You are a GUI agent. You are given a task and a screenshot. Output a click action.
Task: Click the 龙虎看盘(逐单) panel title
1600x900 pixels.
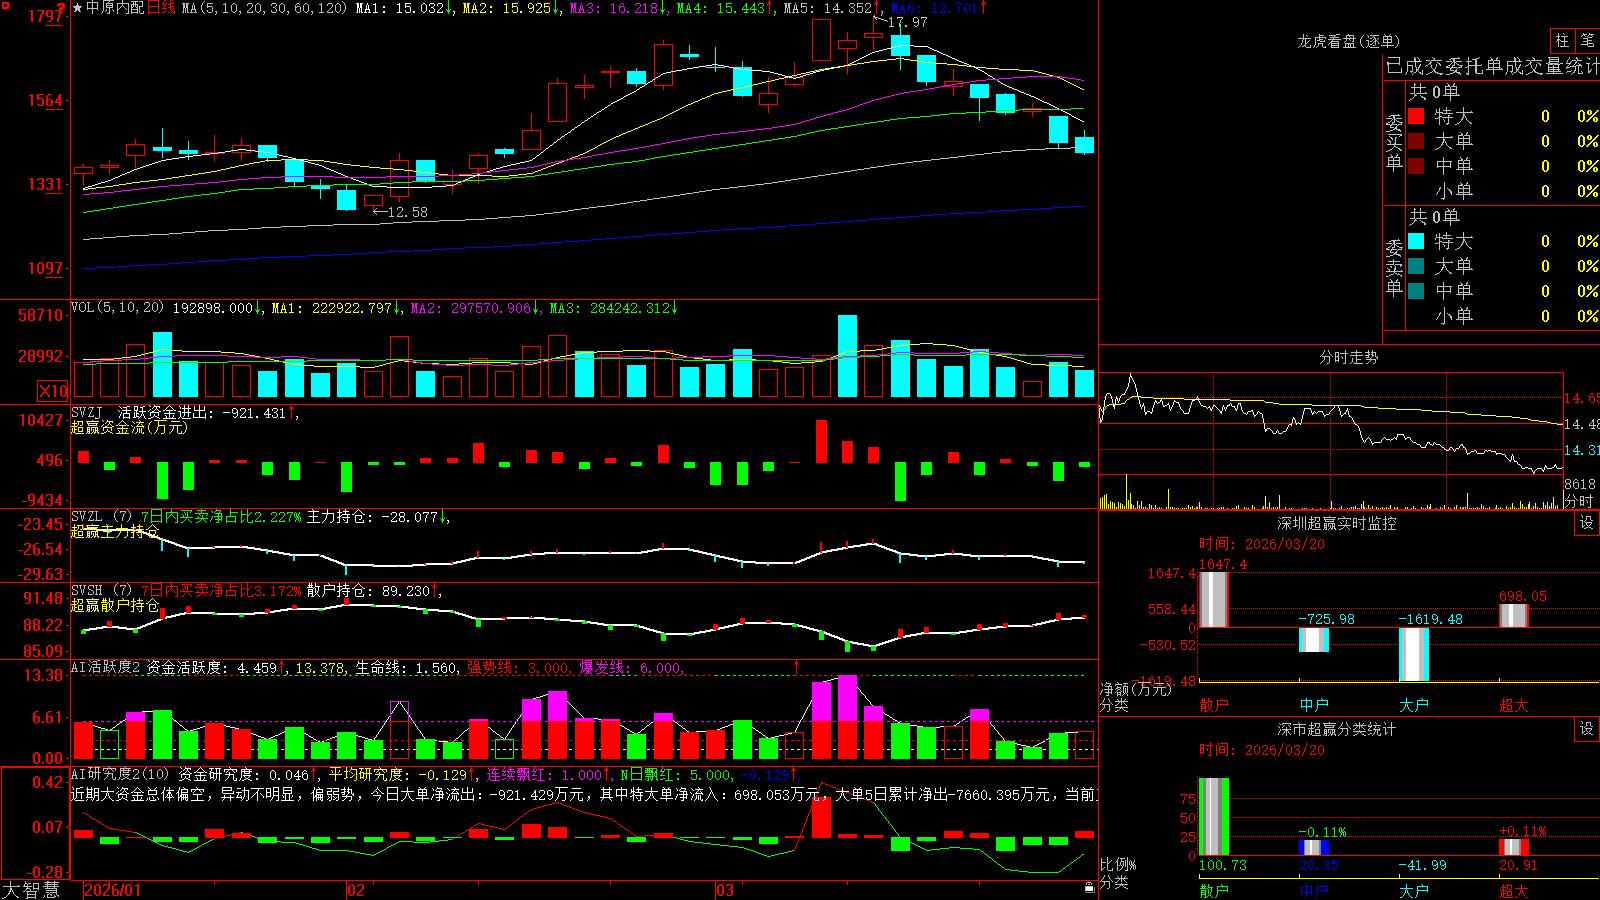(x=1348, y=41)
